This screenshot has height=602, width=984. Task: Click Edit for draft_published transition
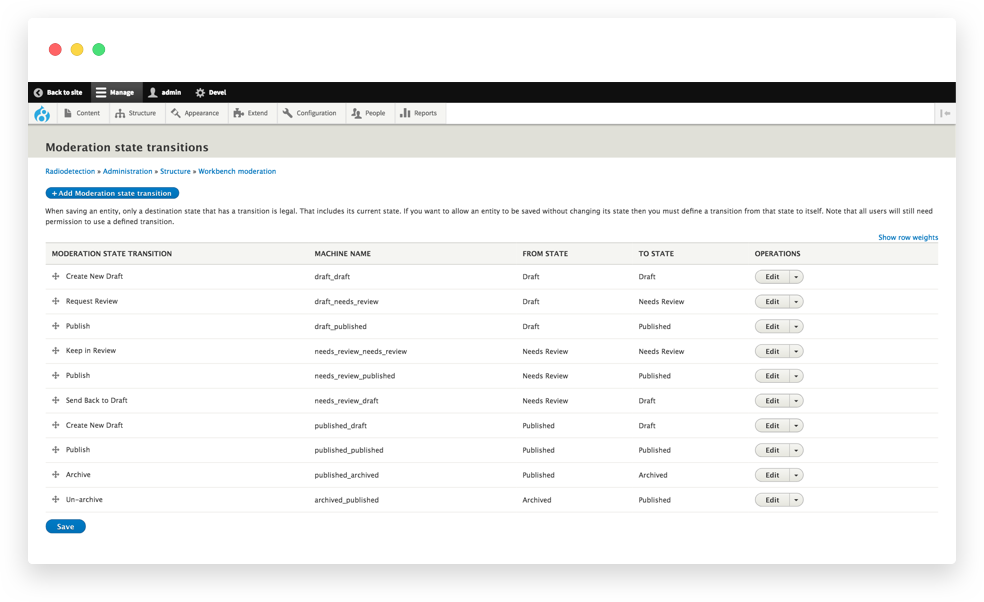[772, 326]
